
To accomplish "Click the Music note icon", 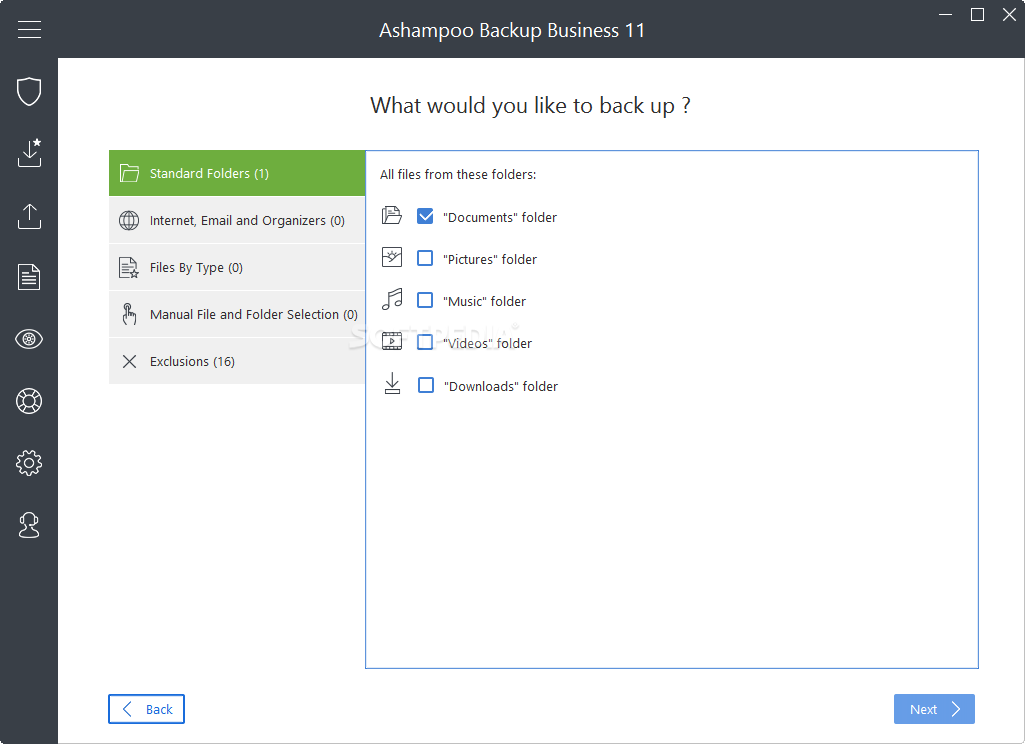I will point(392,299).
